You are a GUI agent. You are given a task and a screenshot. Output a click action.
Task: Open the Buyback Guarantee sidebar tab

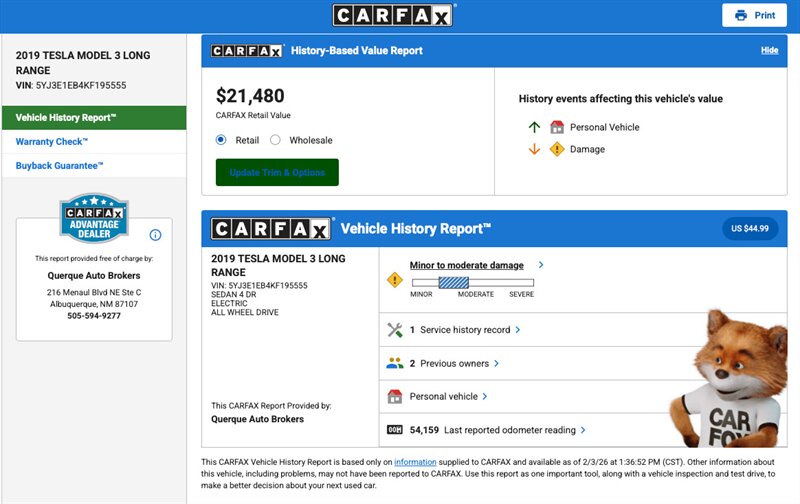(59, 166)
